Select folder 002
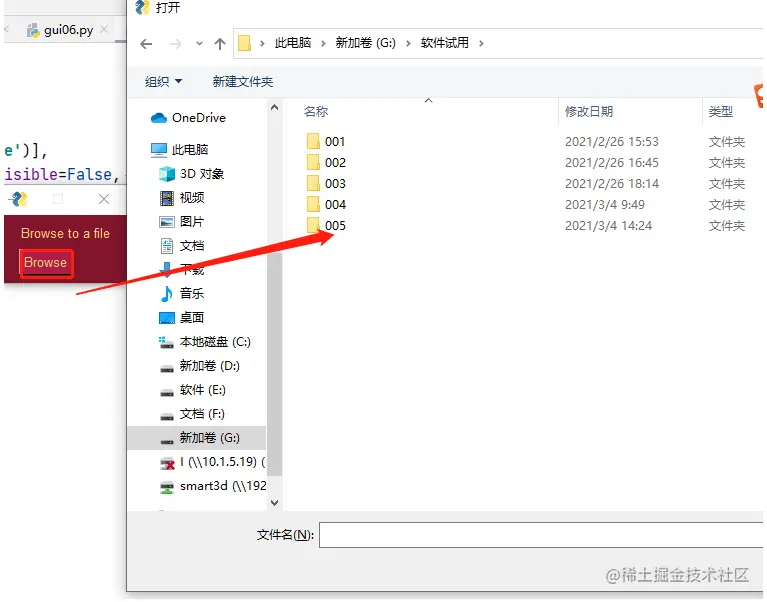This screenshot has height=602, width=767. click(x=335, y=163)
